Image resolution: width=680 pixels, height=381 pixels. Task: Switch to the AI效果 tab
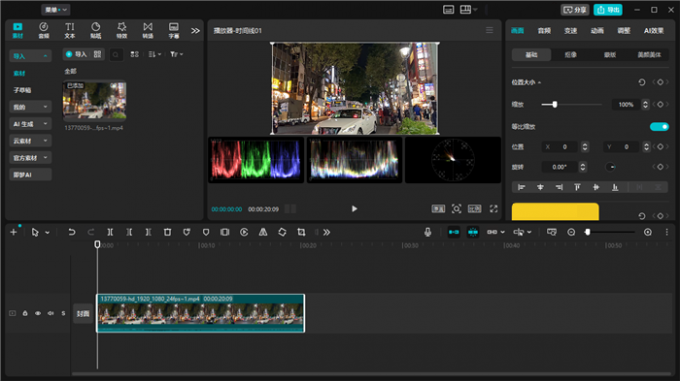(x=654, y=30)
